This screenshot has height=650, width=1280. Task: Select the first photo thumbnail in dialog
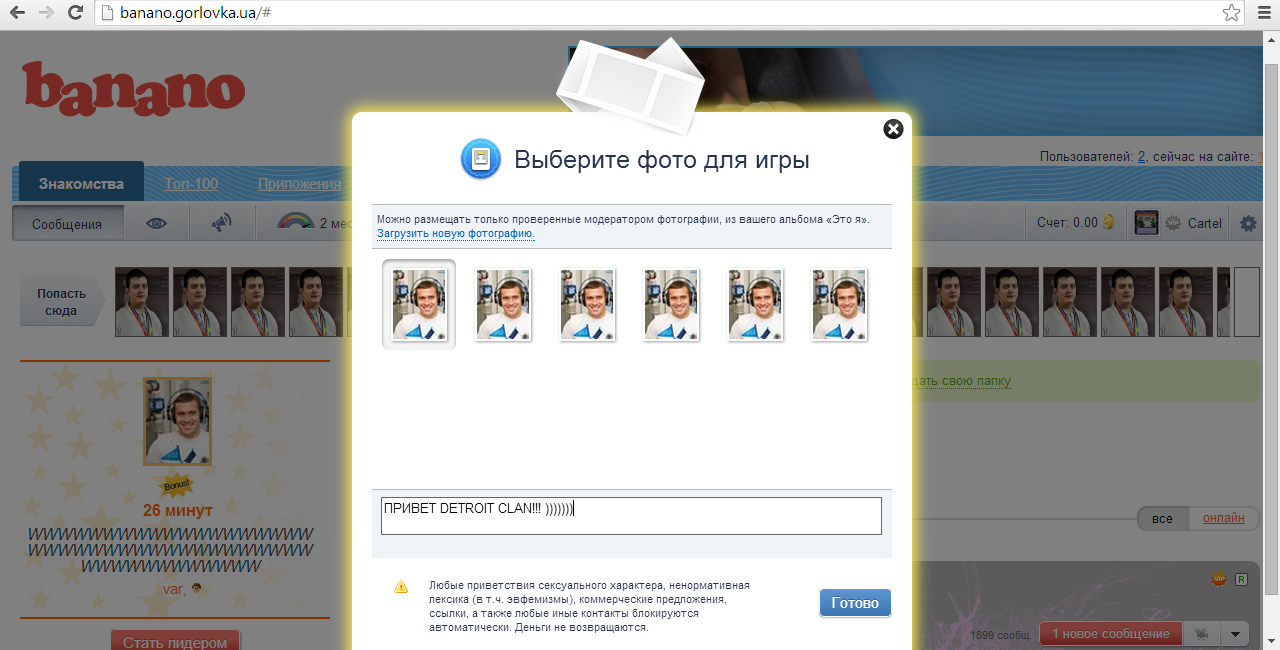pyautogui.click(x=419, y=304)
